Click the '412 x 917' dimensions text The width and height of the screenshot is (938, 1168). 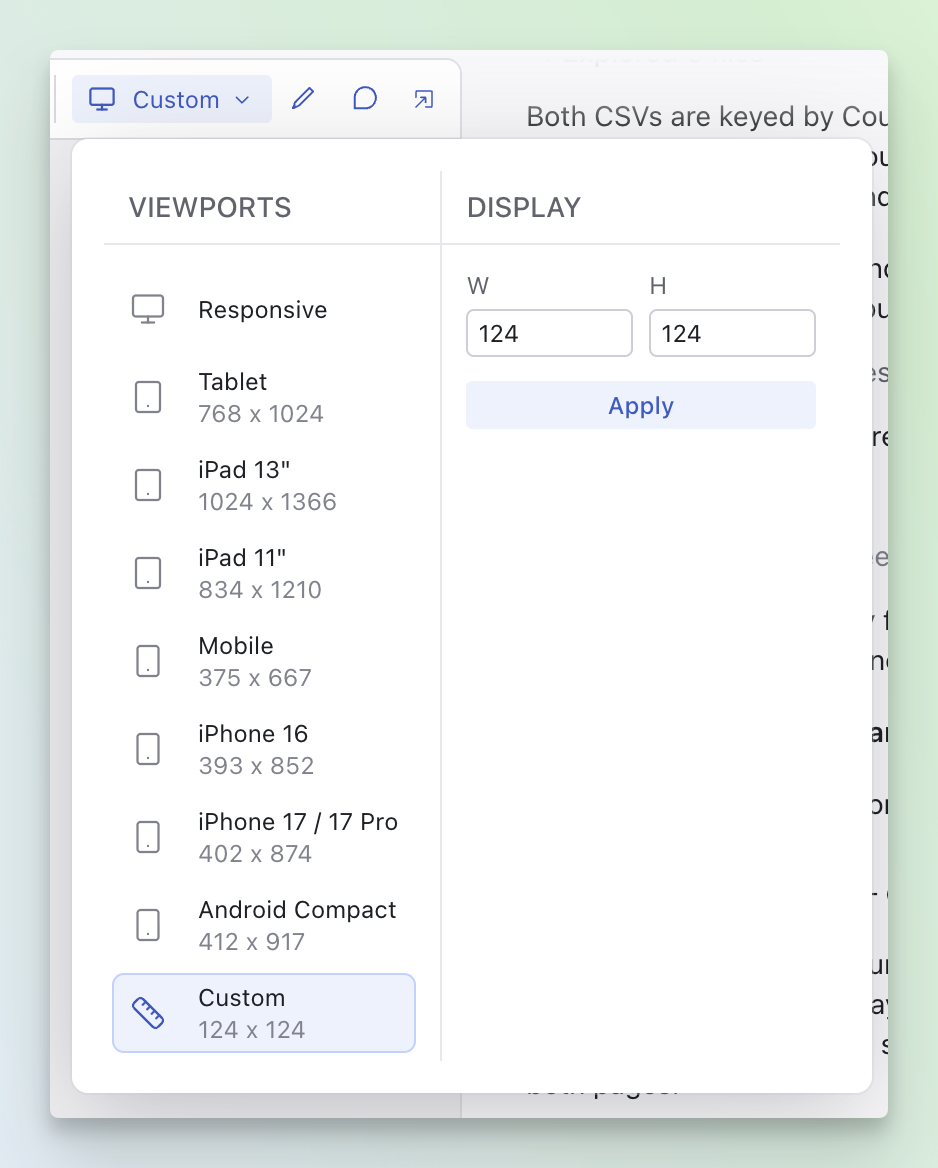[x=252, y=941]
